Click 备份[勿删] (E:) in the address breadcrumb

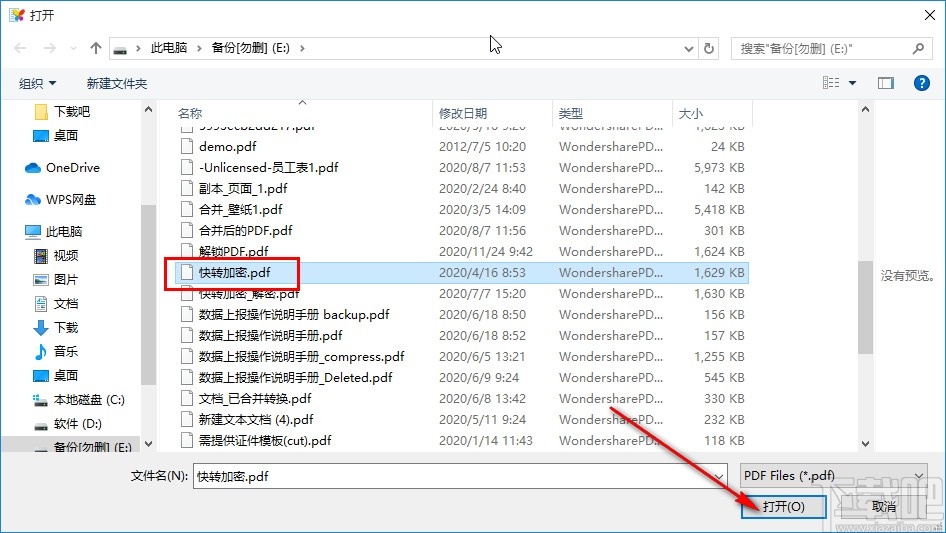[x=250, y=48]
